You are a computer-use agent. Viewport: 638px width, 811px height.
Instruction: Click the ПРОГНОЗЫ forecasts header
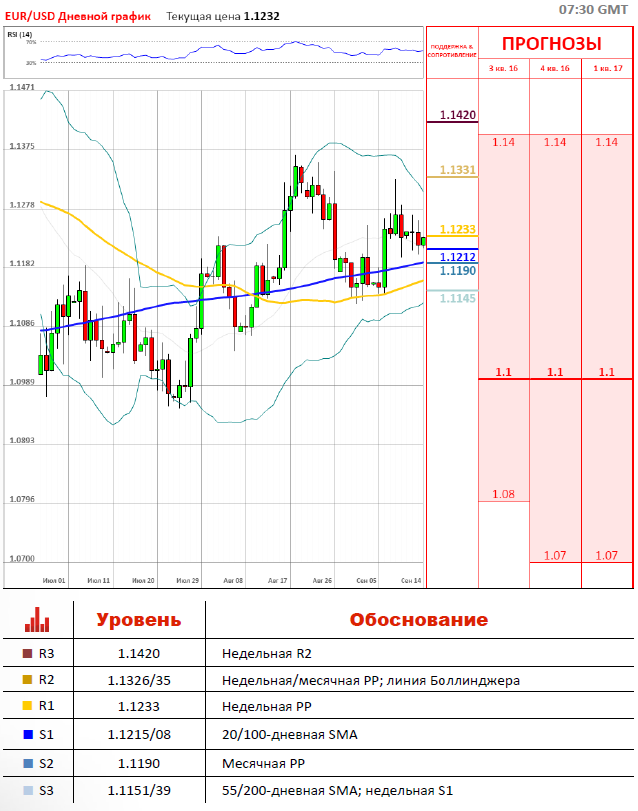click(552, 43)
